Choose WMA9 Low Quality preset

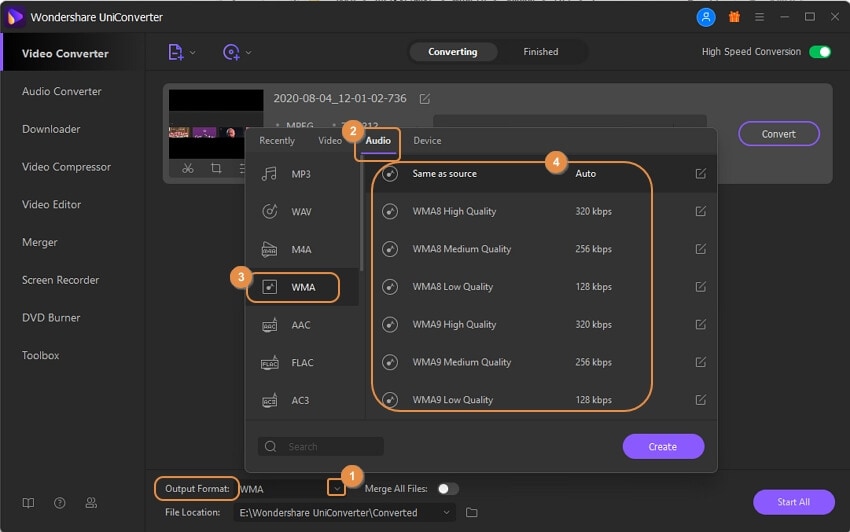pyautogui.click(x=540, y=400)
